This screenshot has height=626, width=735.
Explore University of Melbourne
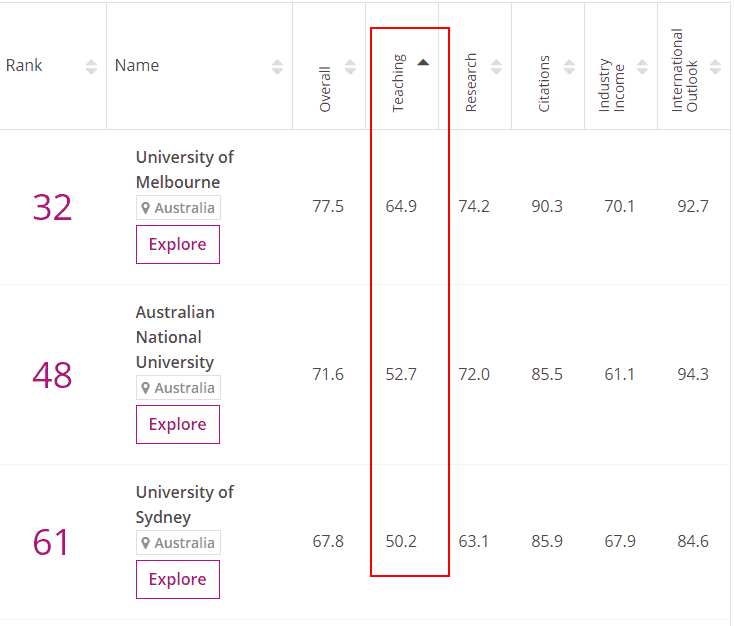click(178, 244)
